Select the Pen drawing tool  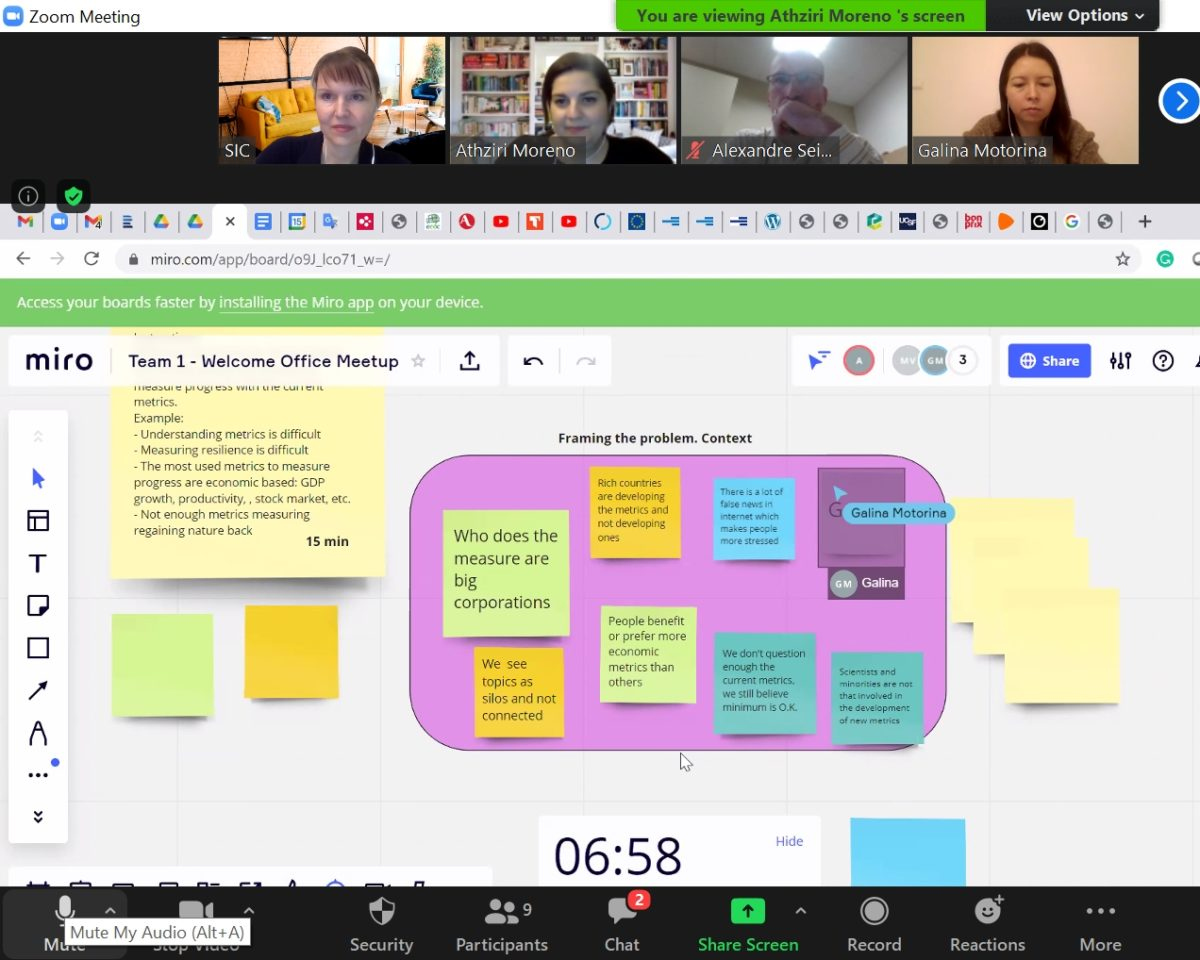pyautogui.click(x=38, y=734)
